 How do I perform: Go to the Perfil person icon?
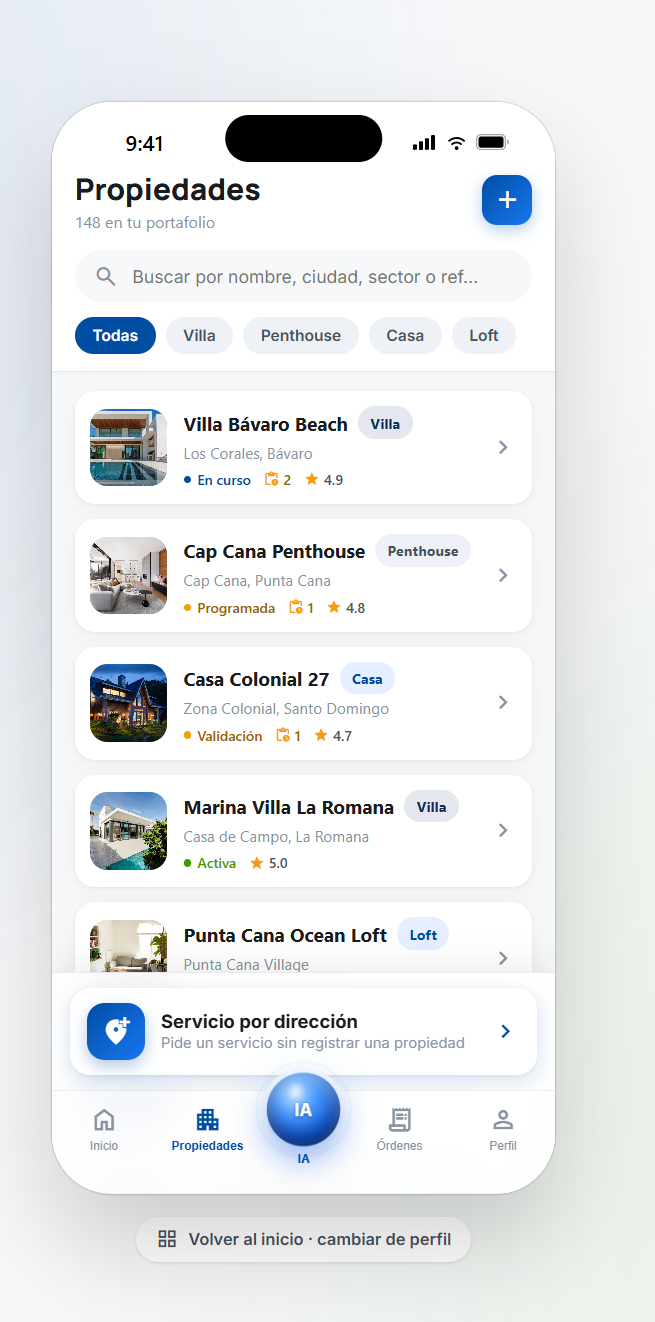[503, 1120]
